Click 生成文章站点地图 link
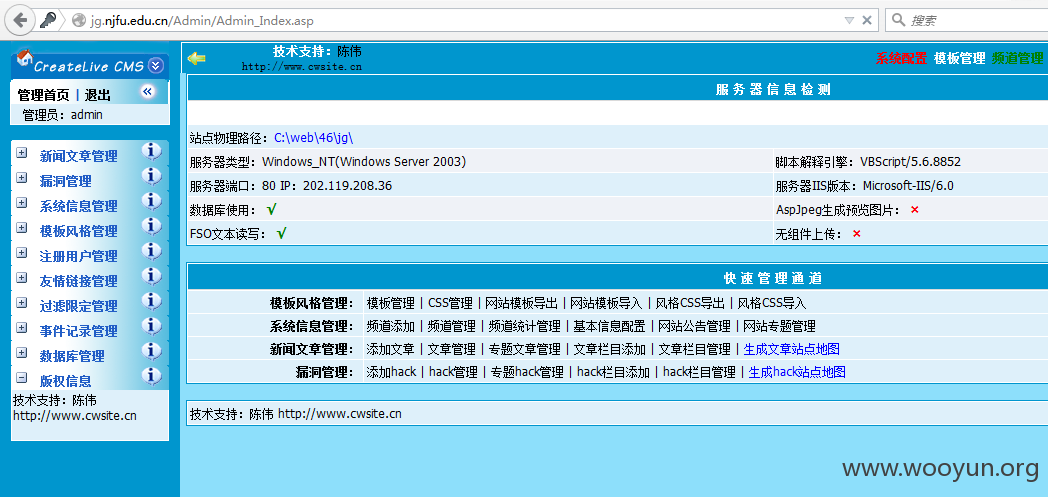The height and width of the screenshot is (497, 1048). [x=791, y=349]
